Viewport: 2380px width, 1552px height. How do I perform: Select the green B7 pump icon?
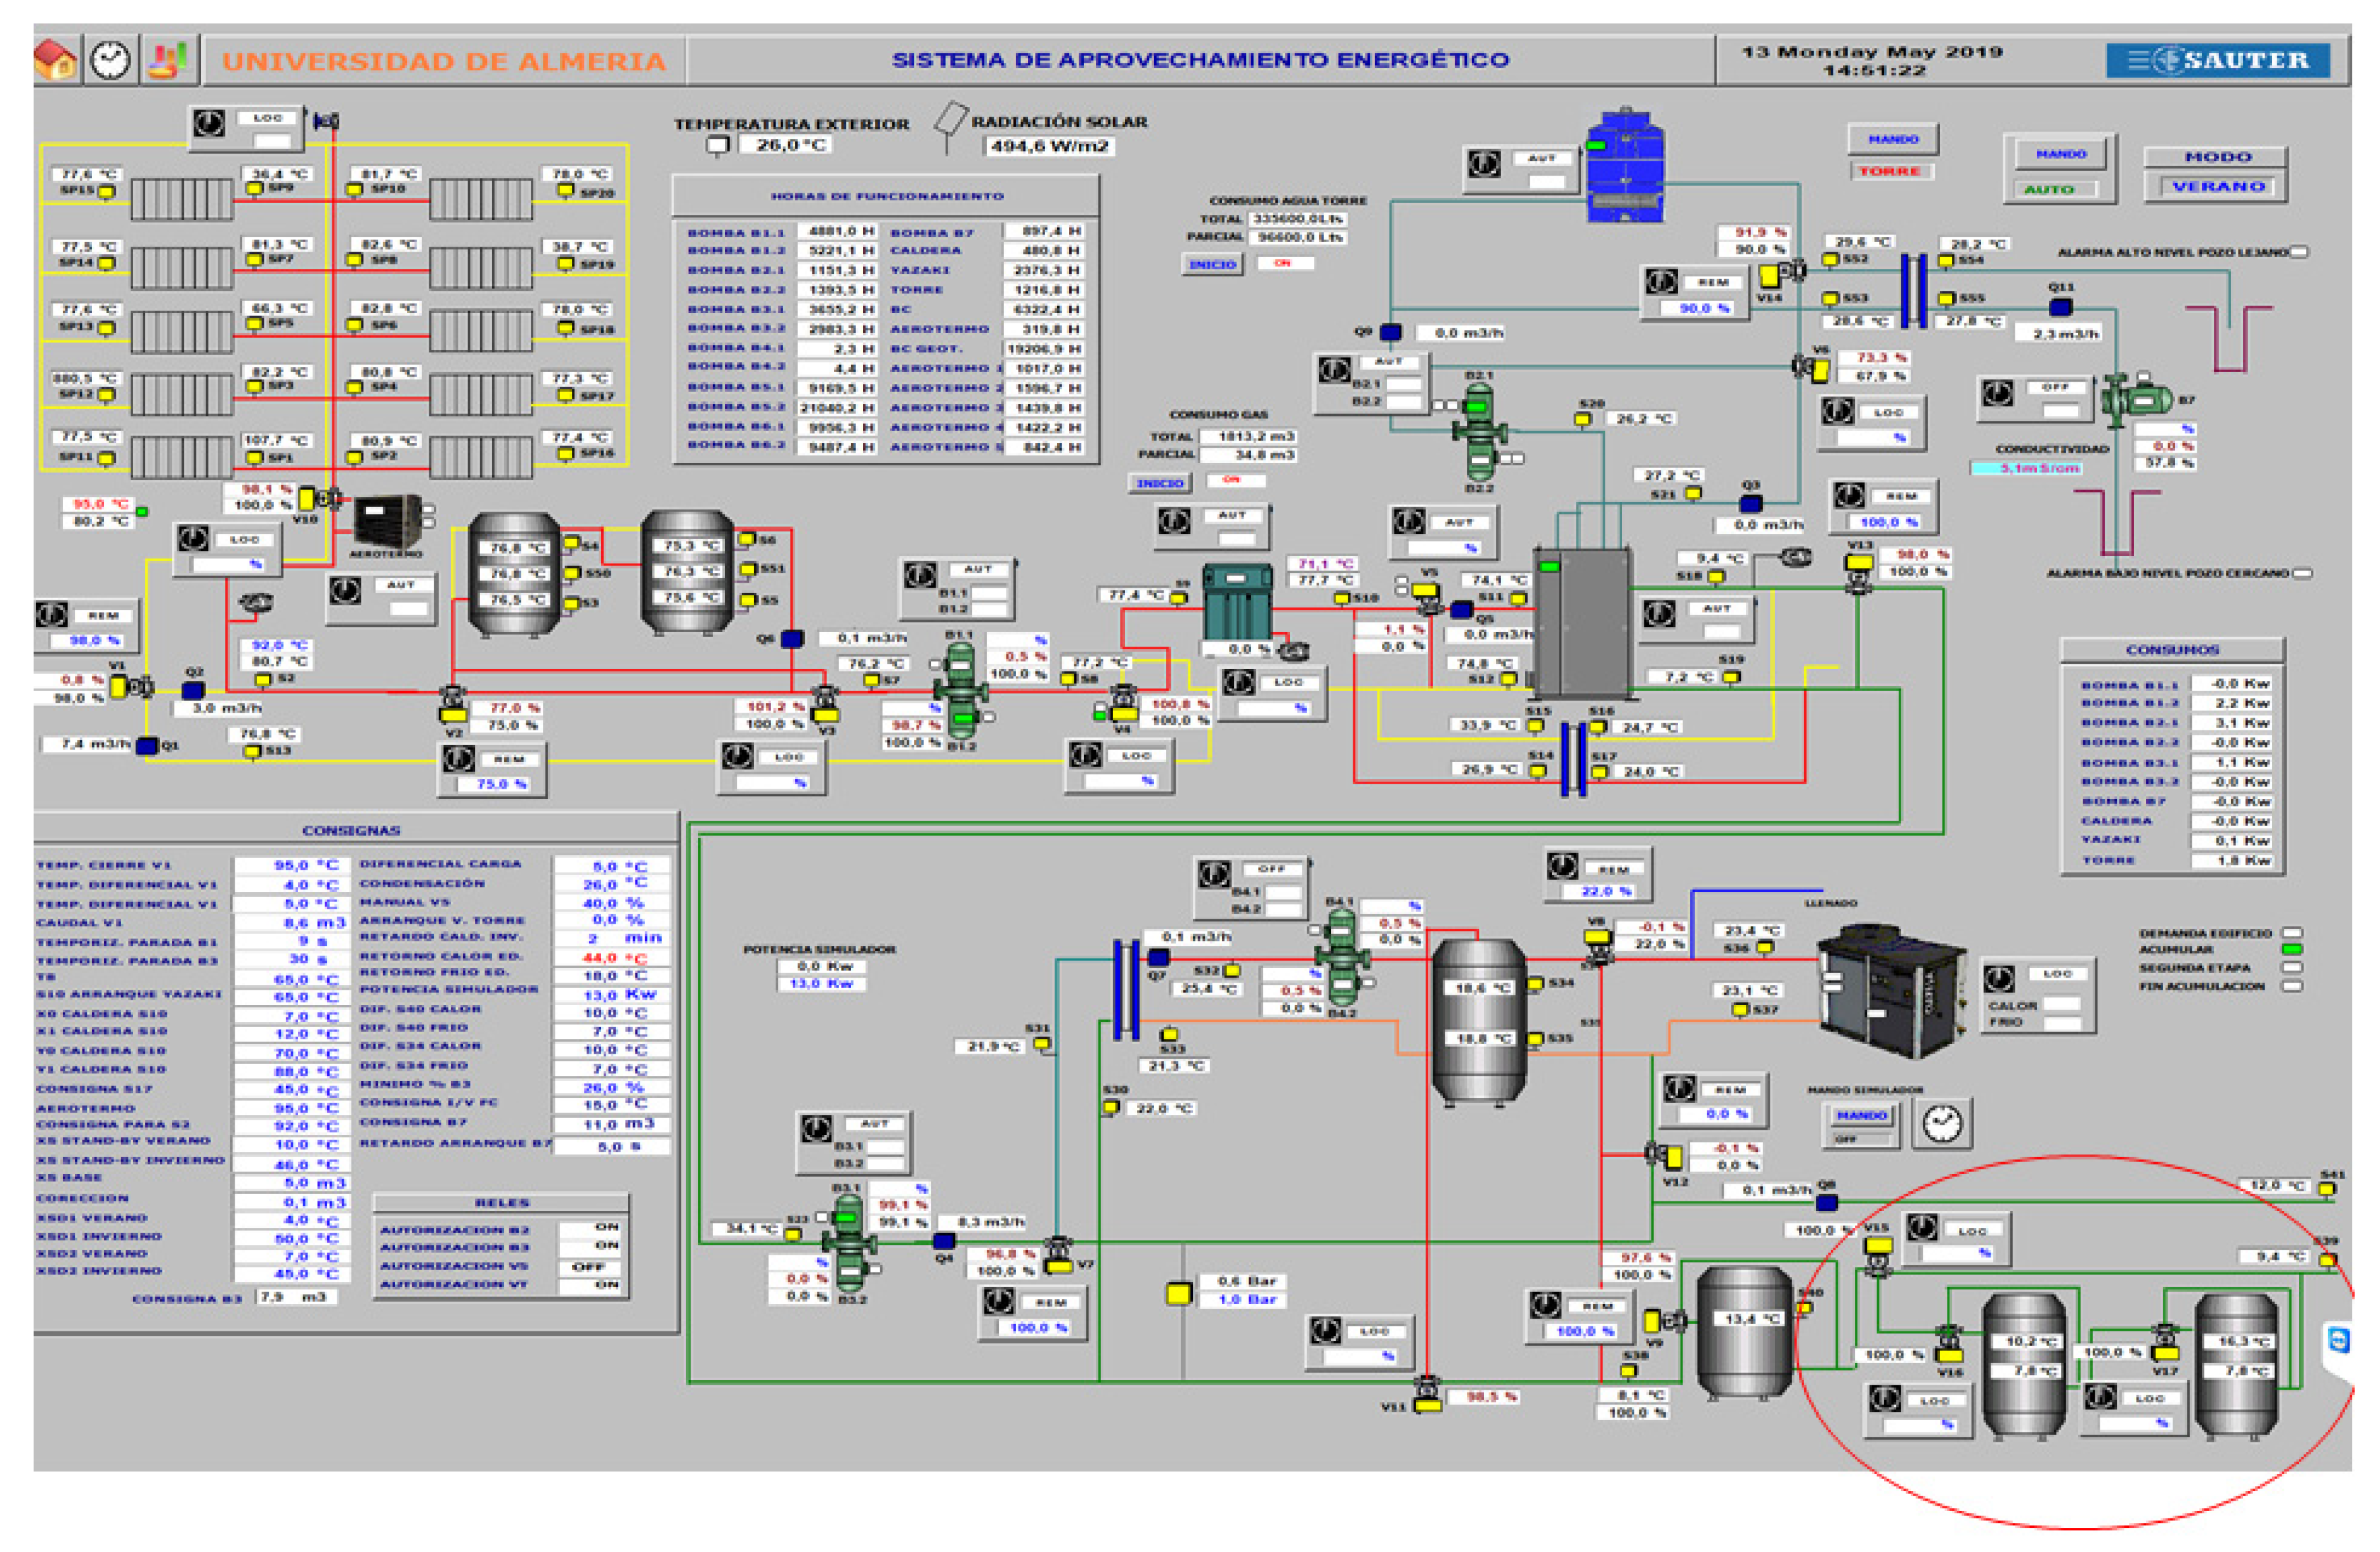[x=2136, y=399]
